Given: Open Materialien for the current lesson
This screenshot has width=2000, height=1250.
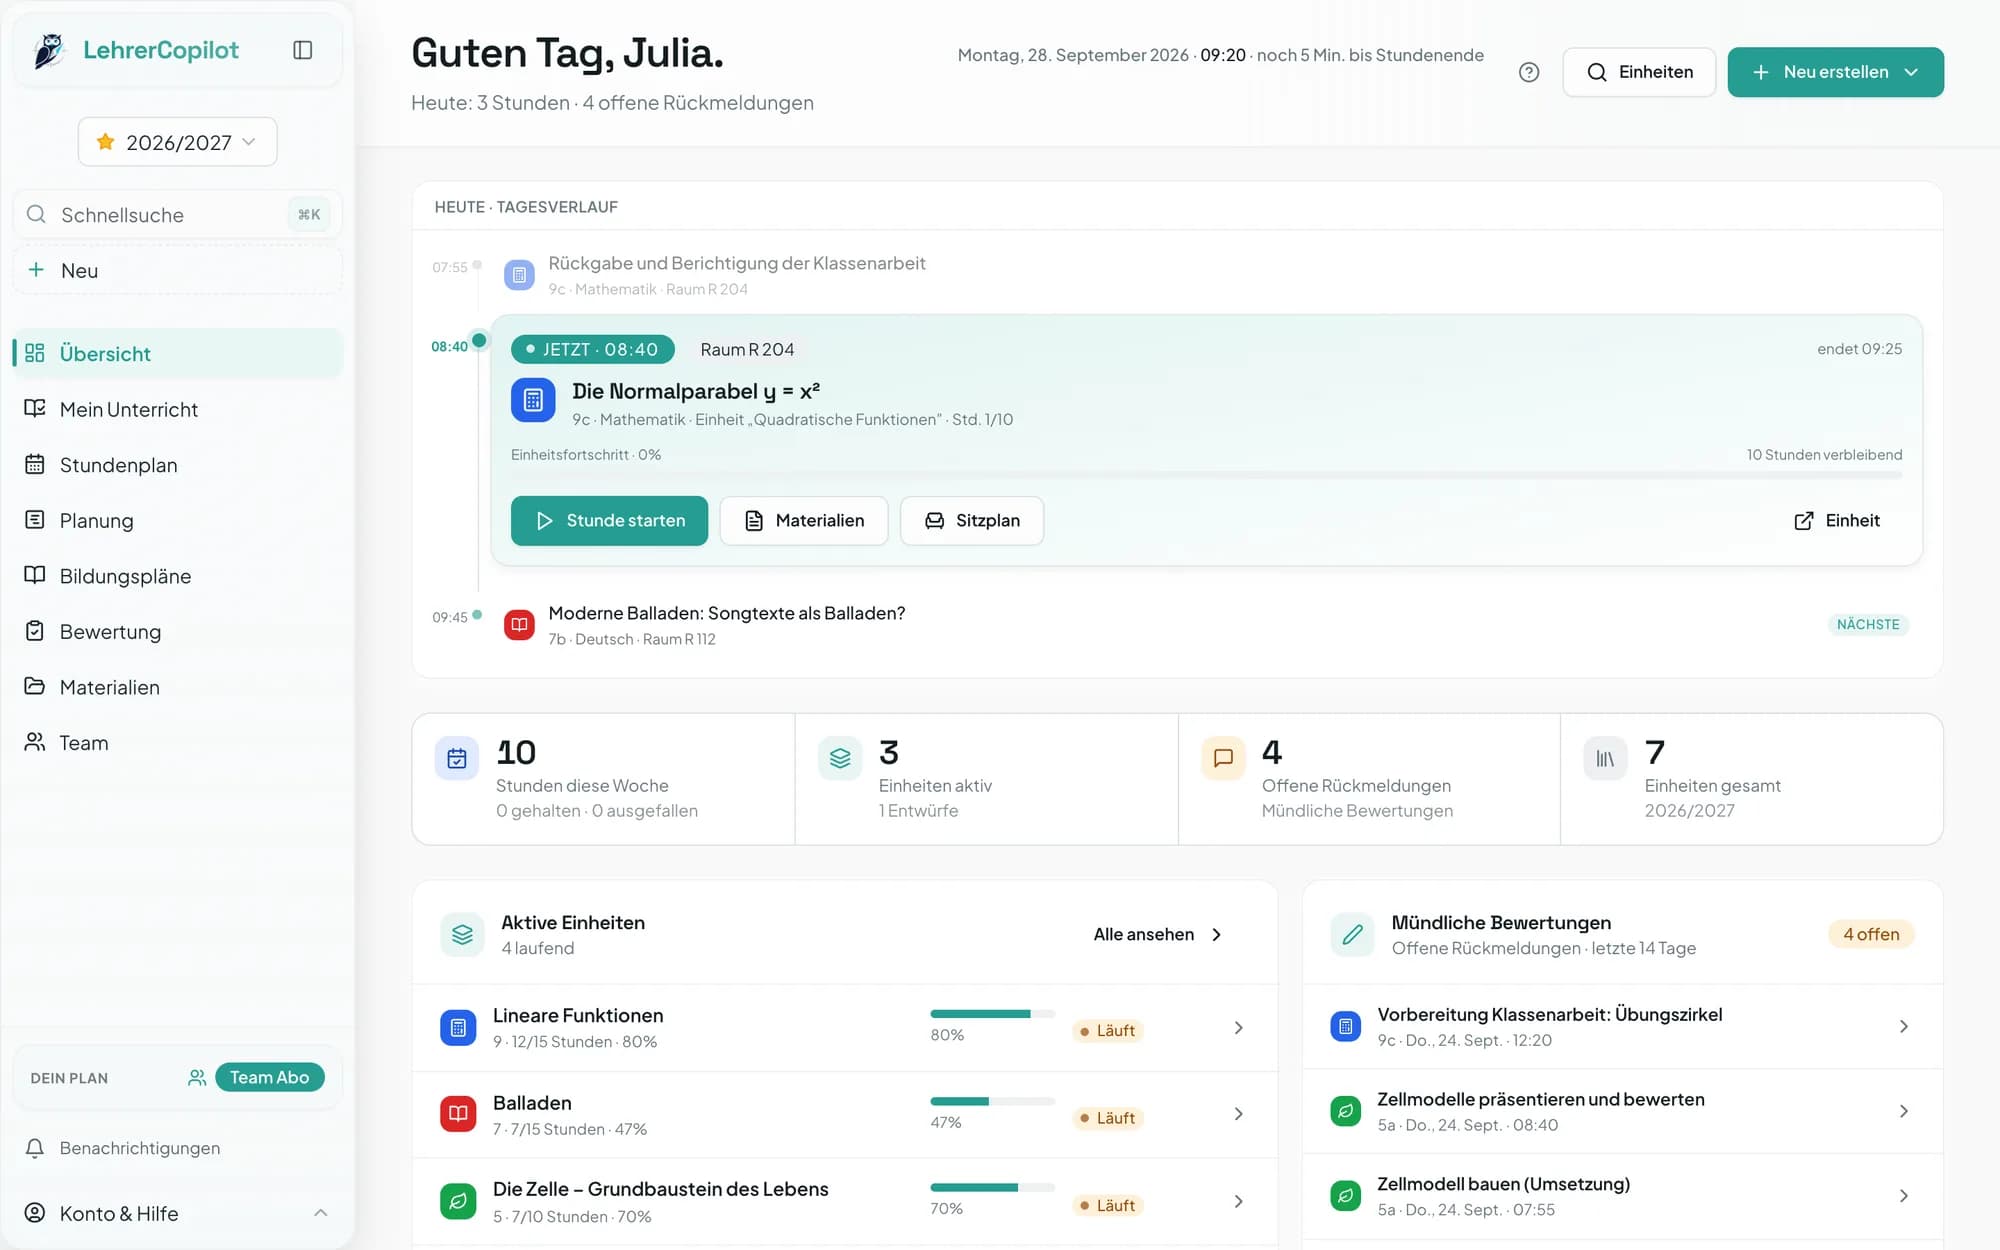Looking at the screenshot, I should click(x=804, y=521).
